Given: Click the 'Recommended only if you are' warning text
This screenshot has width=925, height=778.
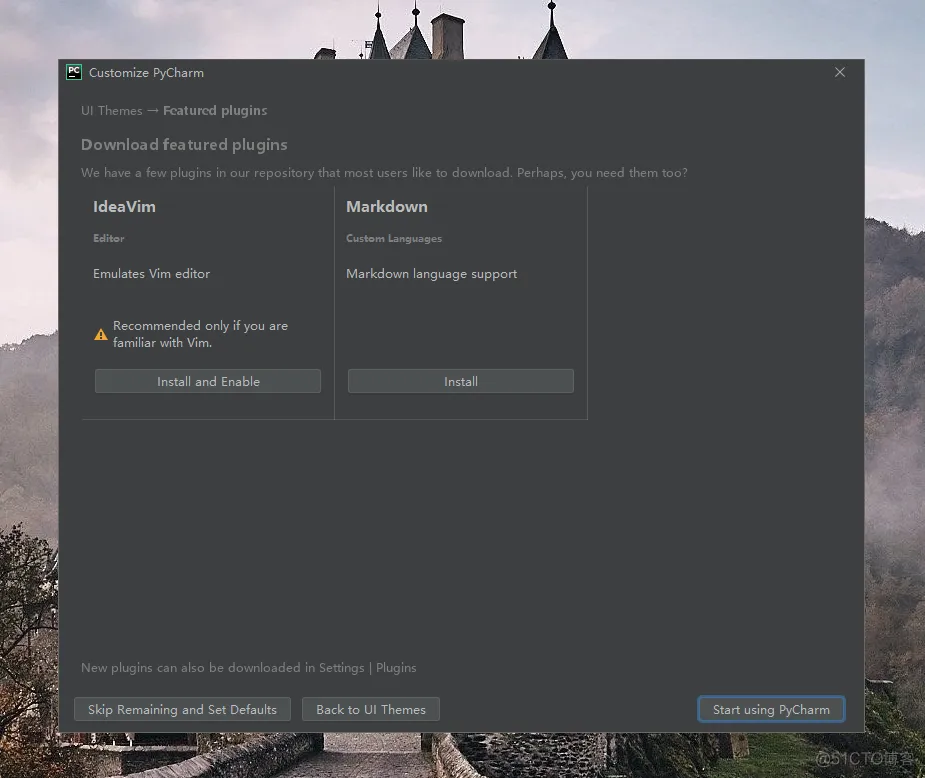Looking at the screenshot, I should click(201, 334).
